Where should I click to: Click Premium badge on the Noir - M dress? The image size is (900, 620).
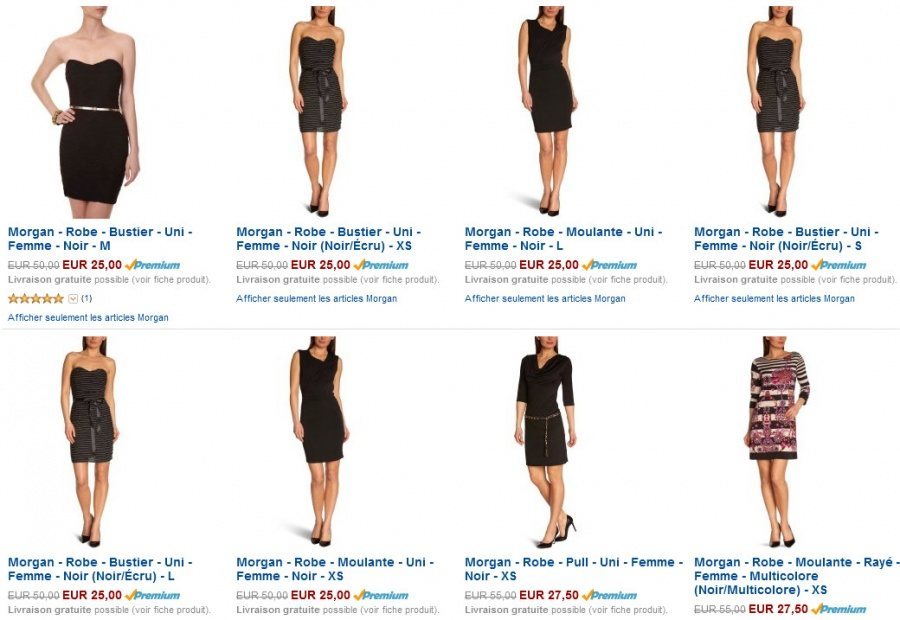coord(152,265)
